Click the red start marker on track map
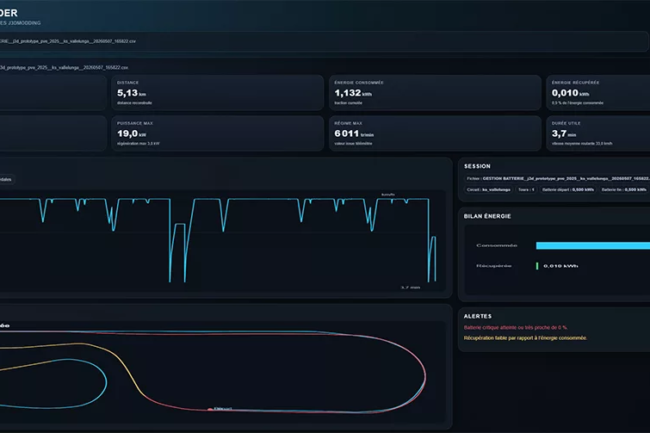This screenshot has height=433, width=650. pyautogui.click(x=210, y=409)
